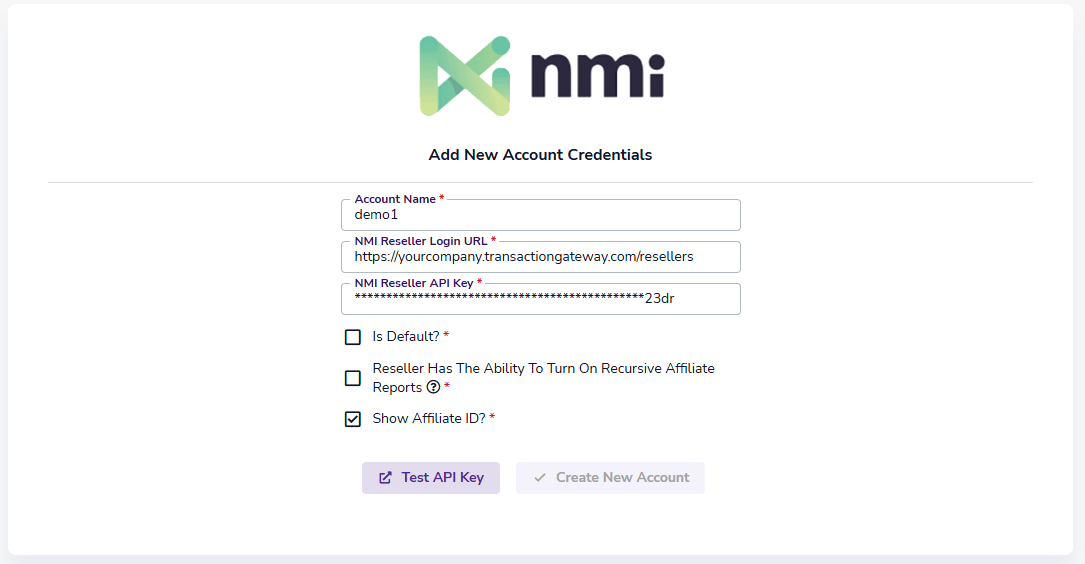The image size is (1085, 564).
Task: Open help tooltip for Recursive Affiliate Reports
Action: coord(434,388)
